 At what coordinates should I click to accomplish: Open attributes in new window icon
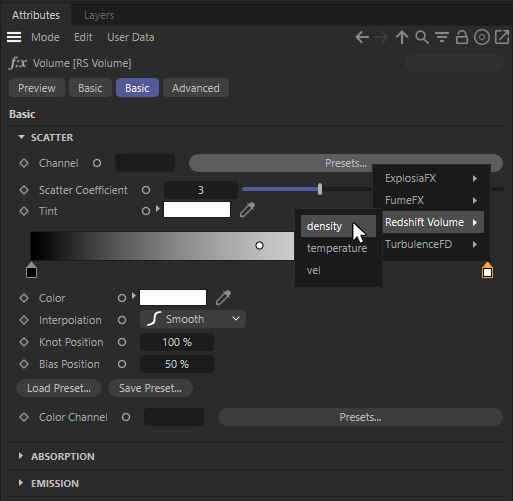pyautogui.click(x=502, y=37)
